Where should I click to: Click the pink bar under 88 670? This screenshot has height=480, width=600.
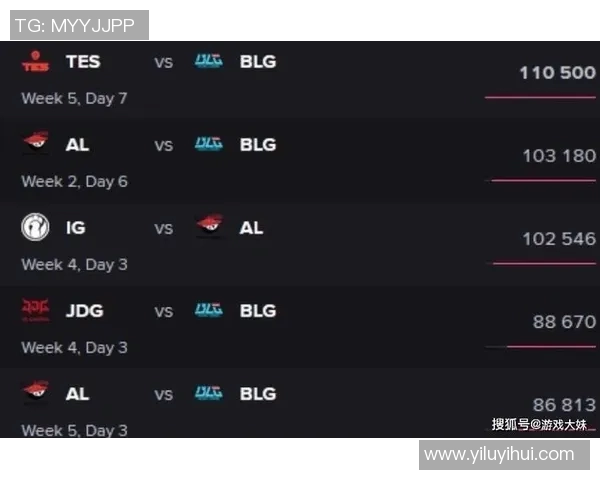(x=550, y=346)
